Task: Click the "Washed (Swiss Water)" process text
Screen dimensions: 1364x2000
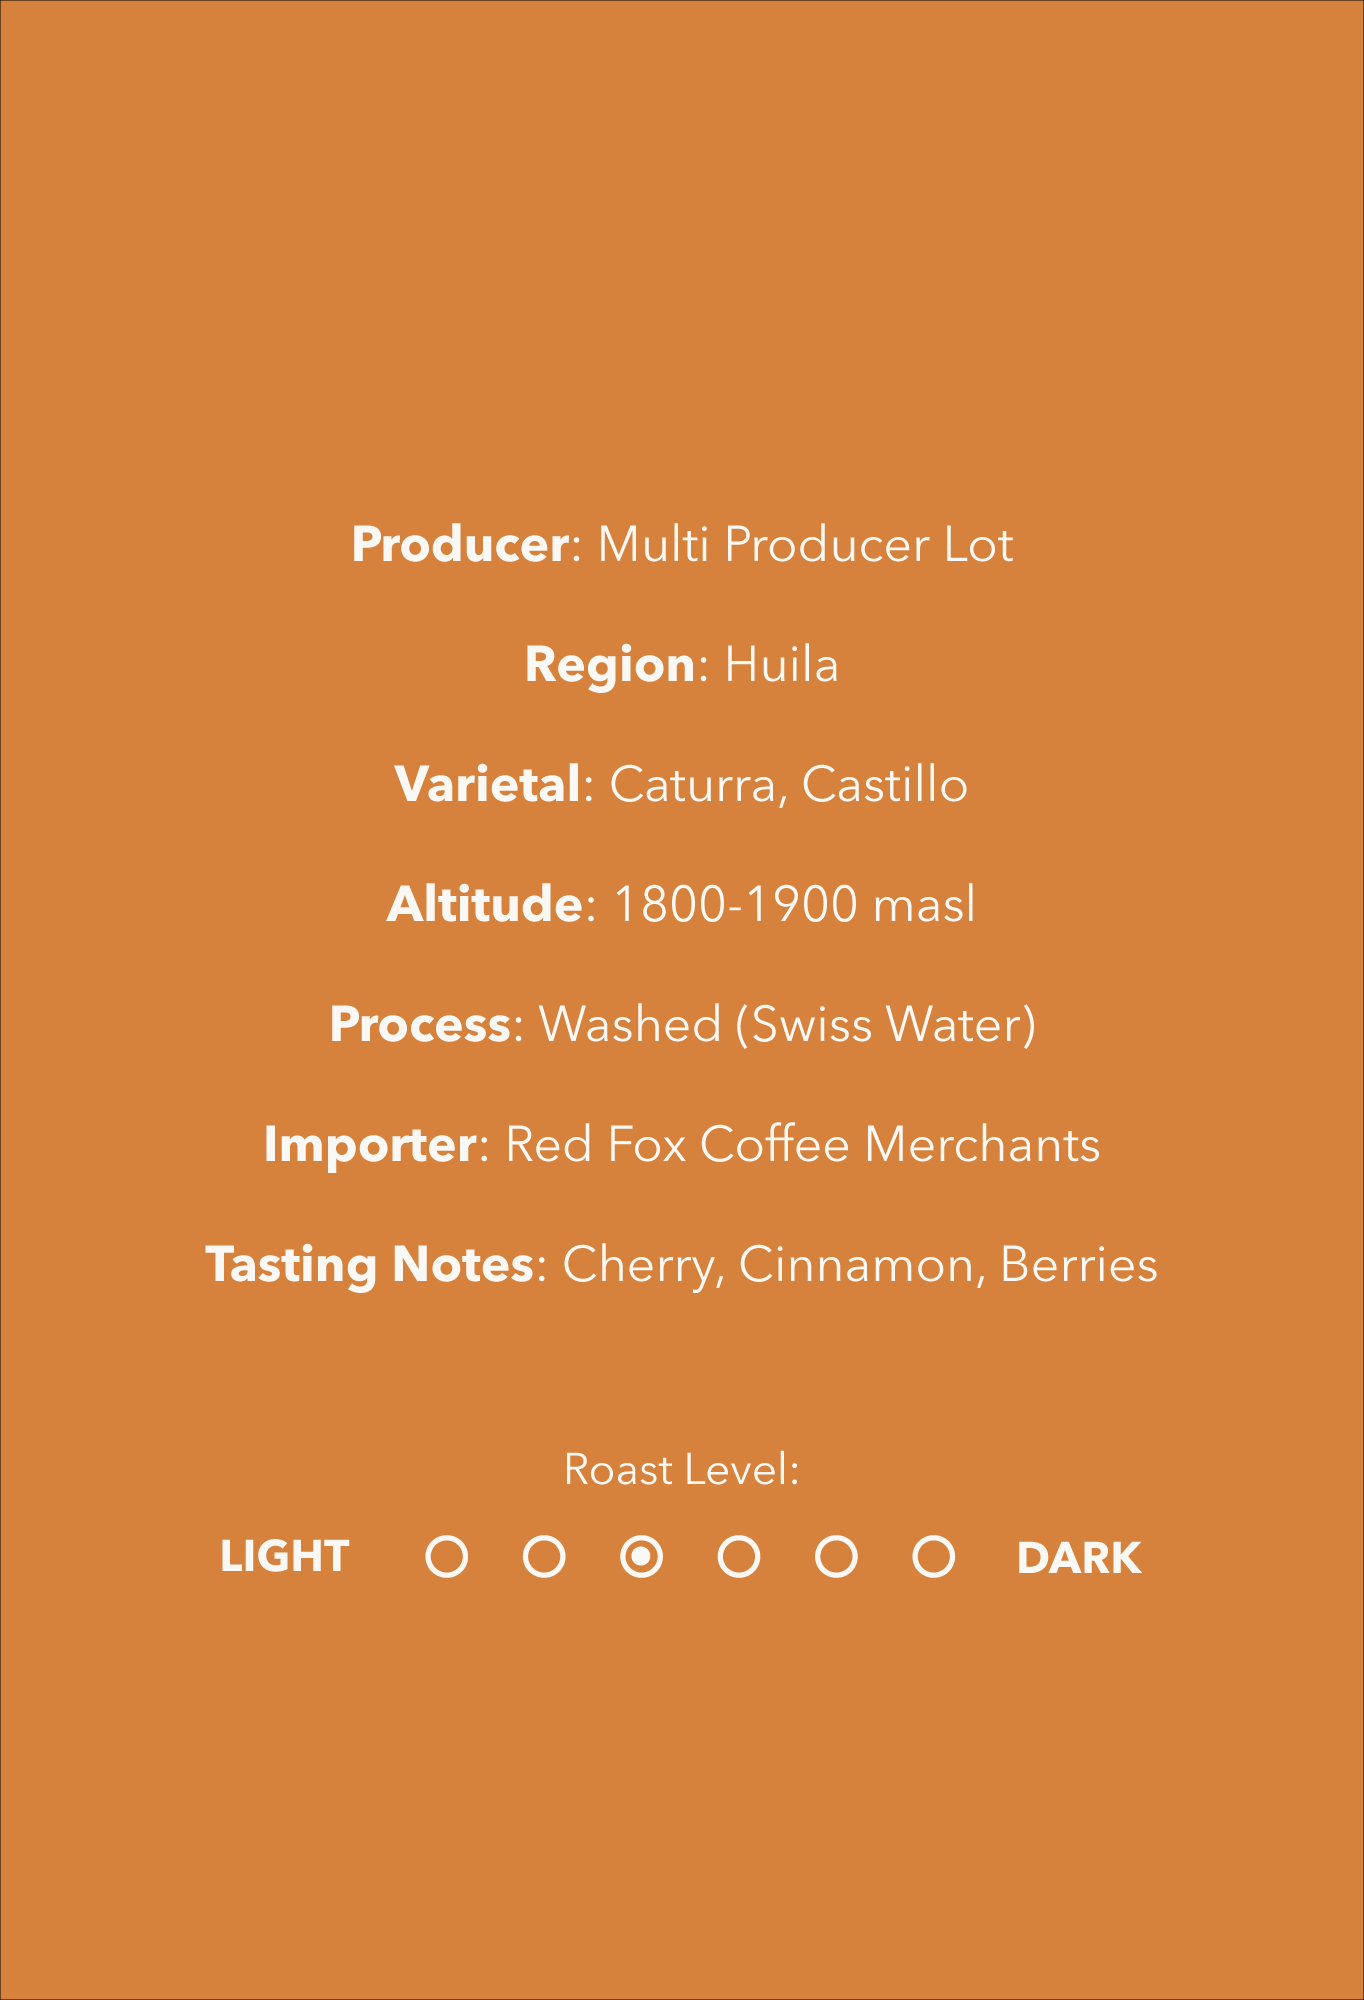Action: [x=787, y=1024]
